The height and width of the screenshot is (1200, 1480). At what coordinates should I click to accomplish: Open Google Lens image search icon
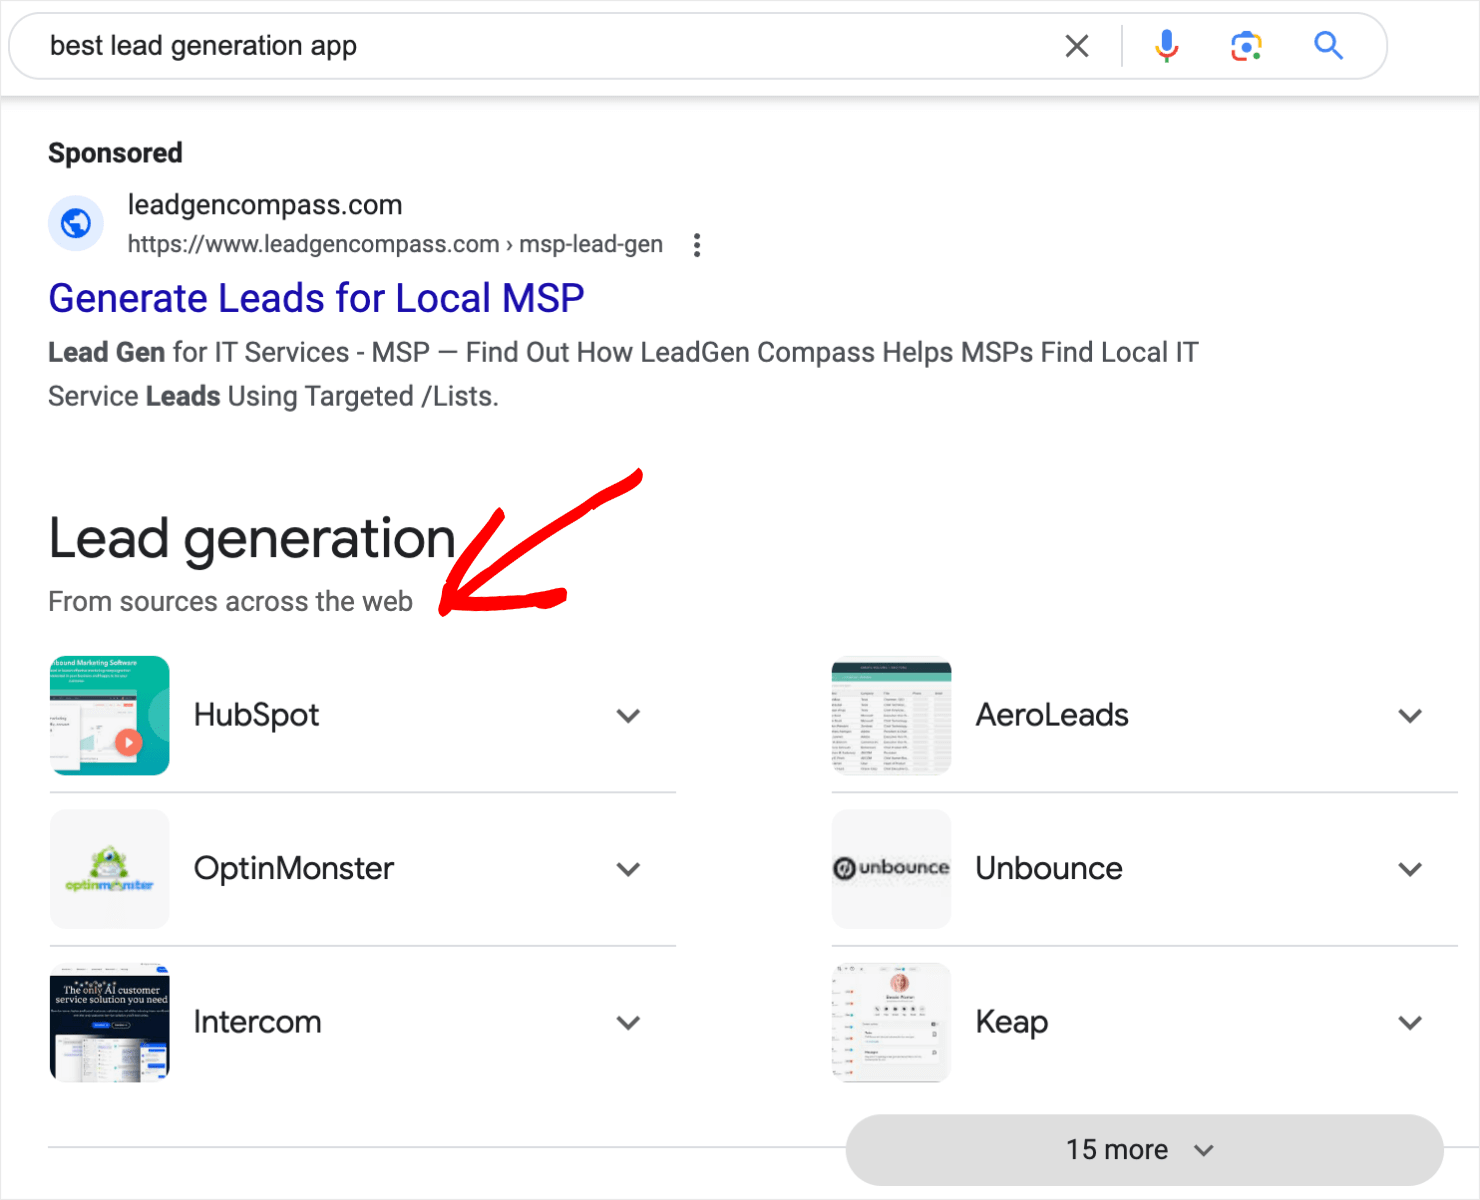[1246, 46]
